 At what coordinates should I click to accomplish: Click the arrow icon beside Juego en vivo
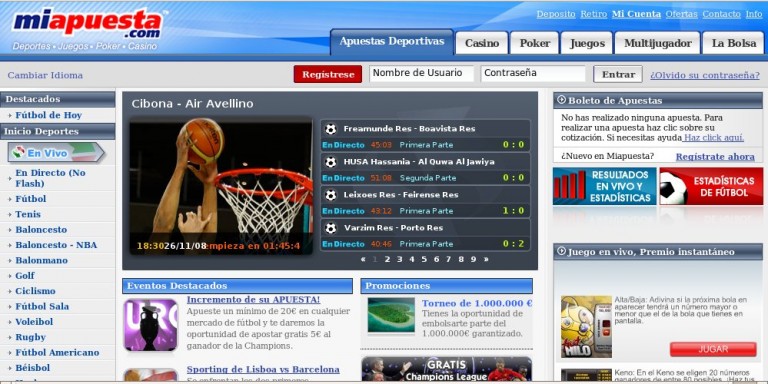pos(561,251)
